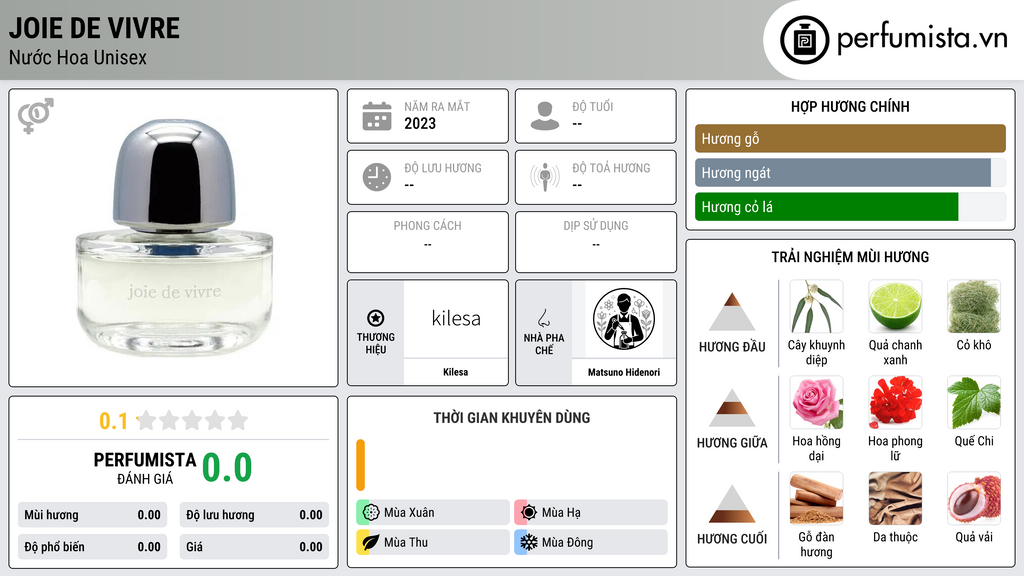Click the Da thuộc leather thumbnail
The width and height of the screenshot is (1024, 576).
(895, 499)
